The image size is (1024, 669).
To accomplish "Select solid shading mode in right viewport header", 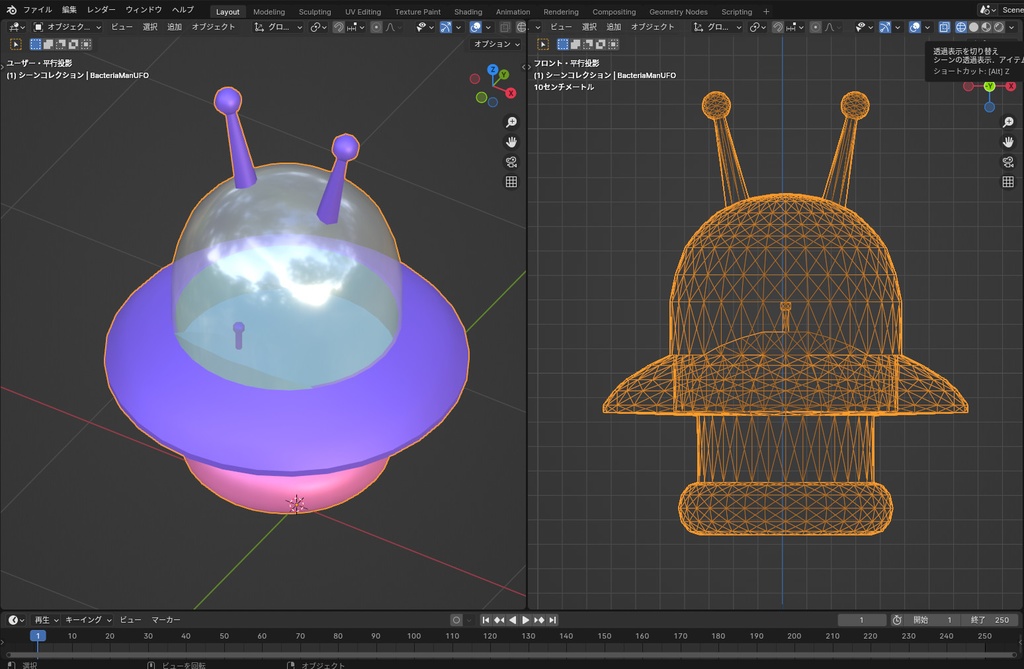I will (973, 27).
